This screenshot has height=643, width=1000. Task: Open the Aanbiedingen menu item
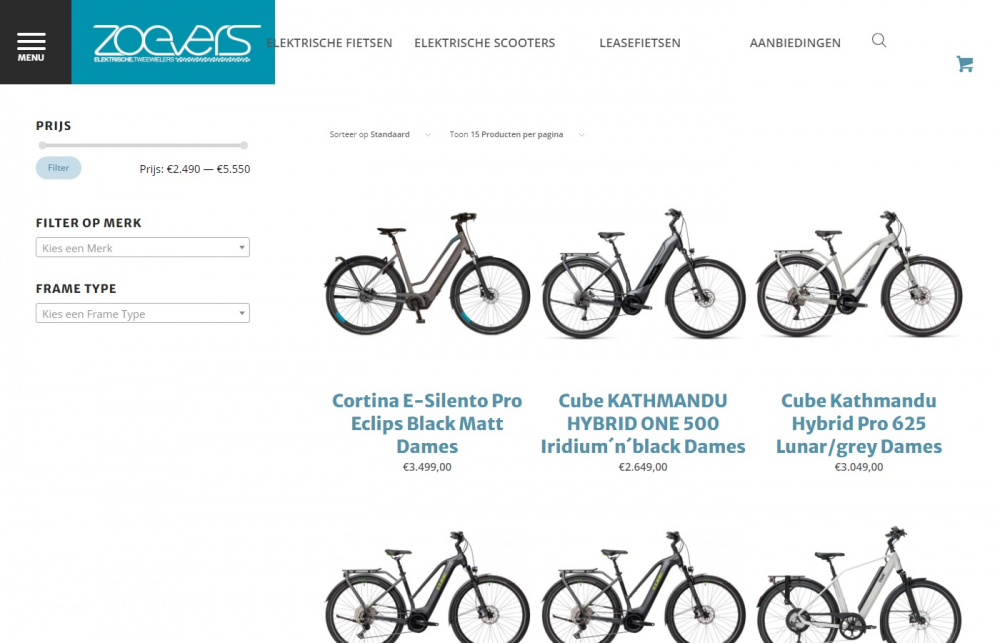pyautogui.click(x=795, y=43)
